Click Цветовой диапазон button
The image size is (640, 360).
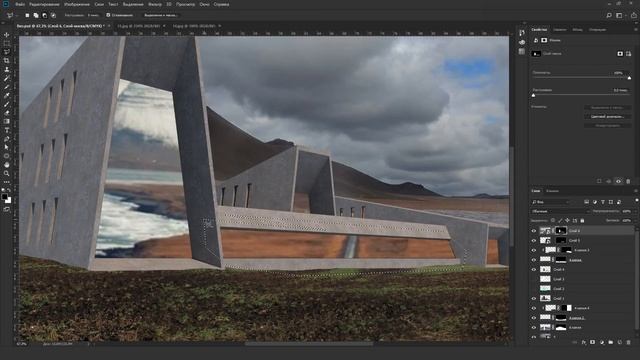click(607, 117)
